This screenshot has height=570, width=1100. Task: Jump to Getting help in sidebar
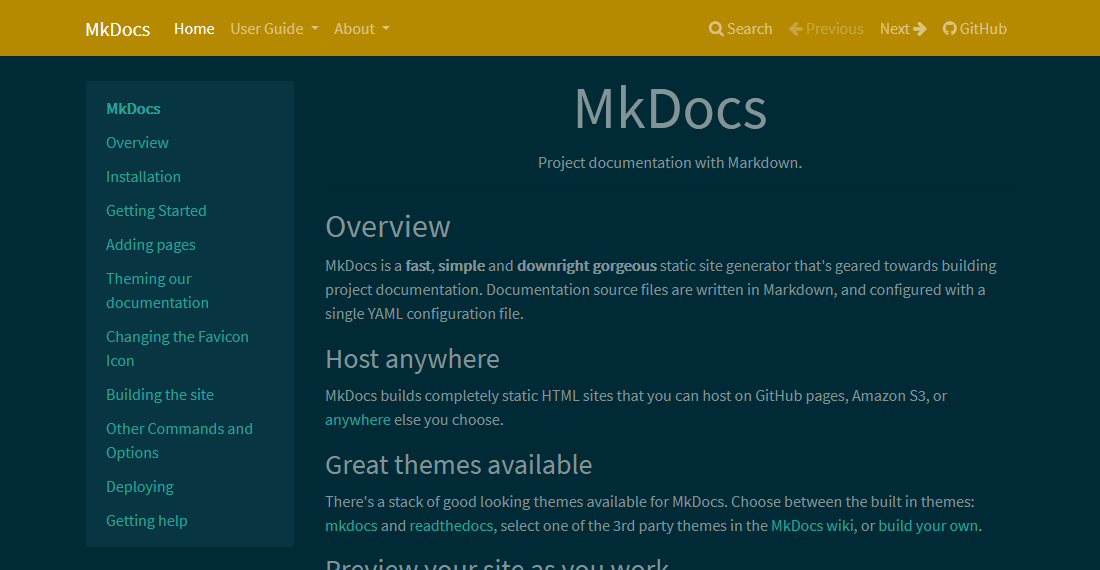pyautogui.click(x=147, y=521)
